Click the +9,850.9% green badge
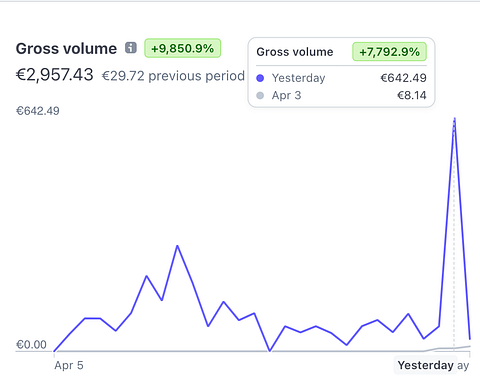The image size is (480, 381). (x=183, y=48)
